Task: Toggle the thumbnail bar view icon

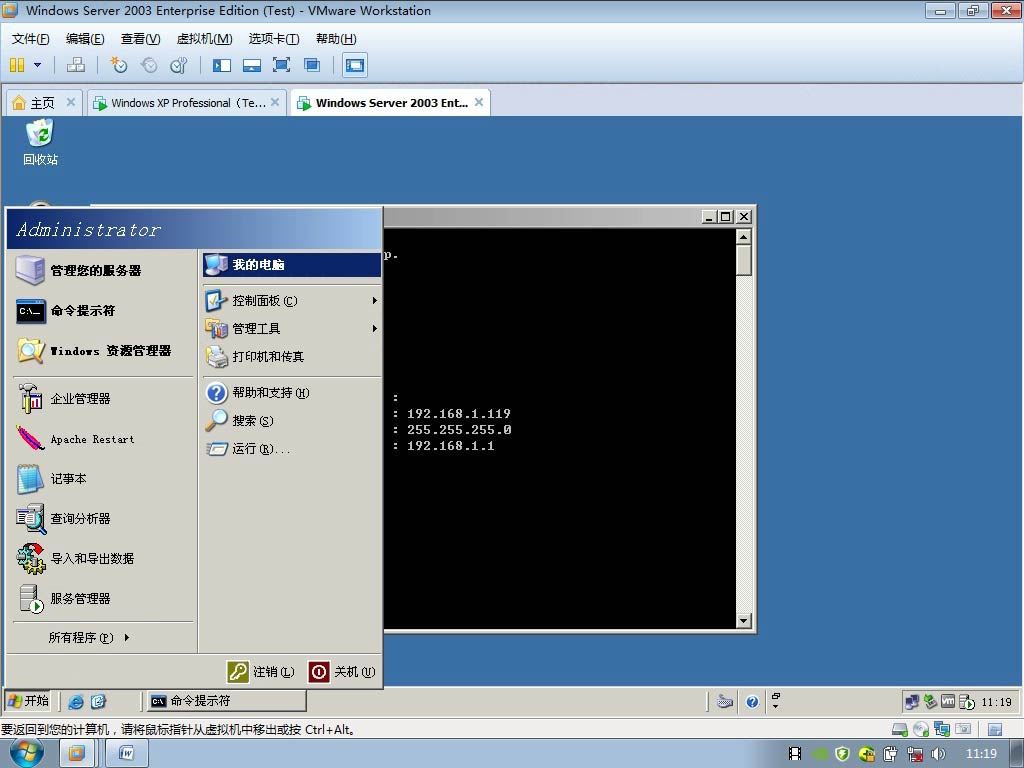Action: 251,65
